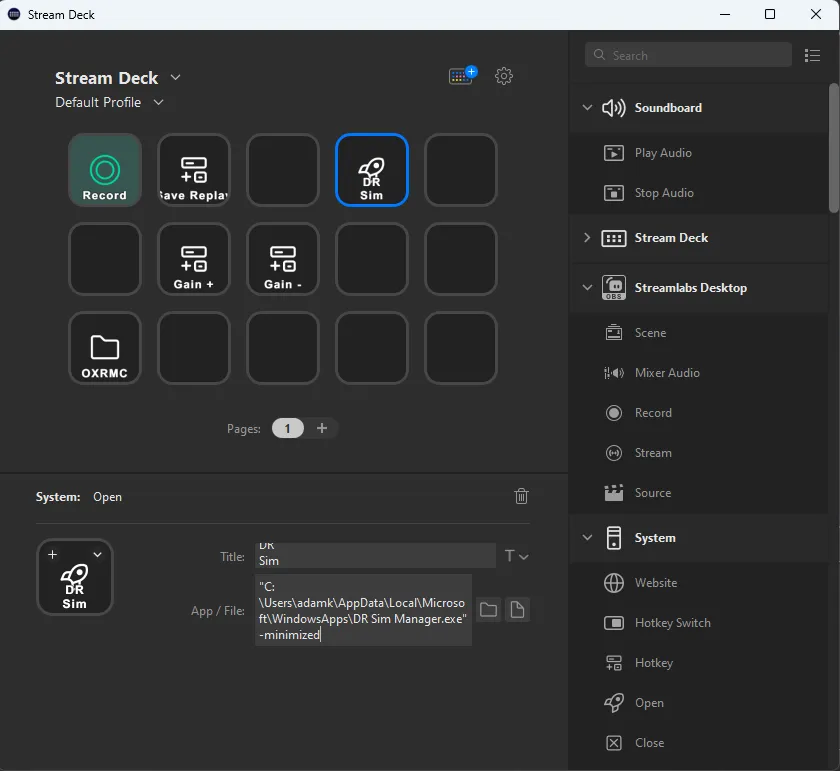Screen dimensions: 840x771
Task: Select the DR Sim key
Action: pos(372,170)
